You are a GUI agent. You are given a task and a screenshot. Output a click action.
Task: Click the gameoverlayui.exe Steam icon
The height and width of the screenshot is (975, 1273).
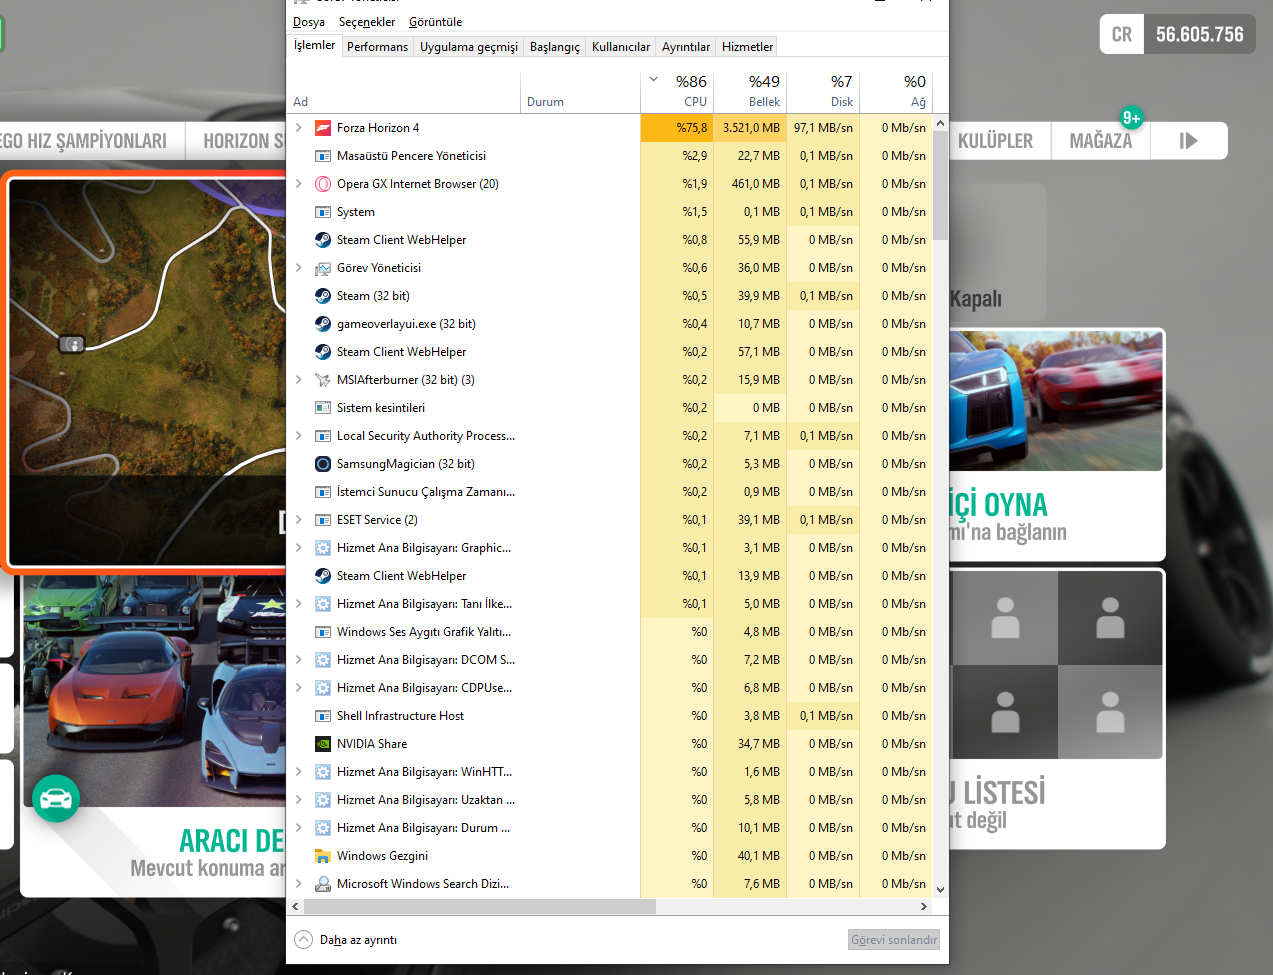coord(323,324)
